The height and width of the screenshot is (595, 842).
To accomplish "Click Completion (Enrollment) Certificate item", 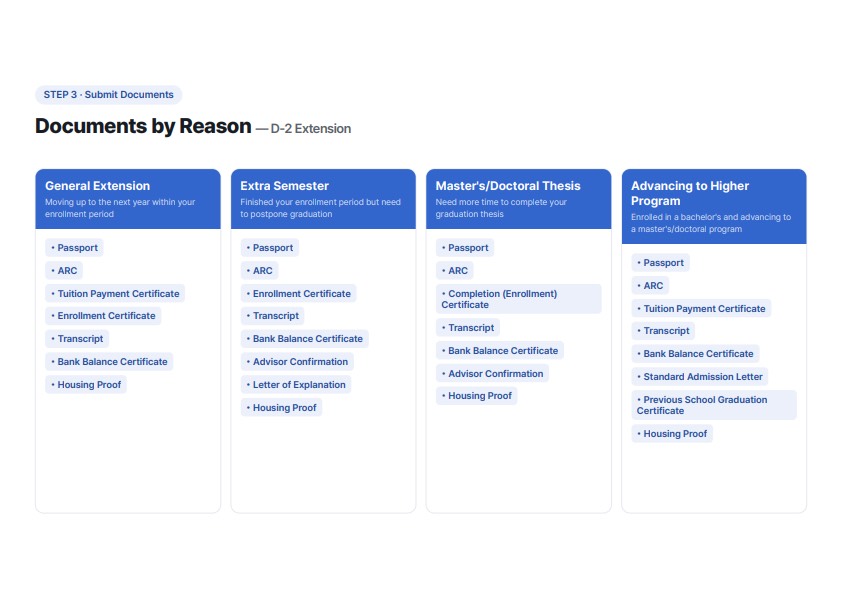I will (x=519, y=299).
